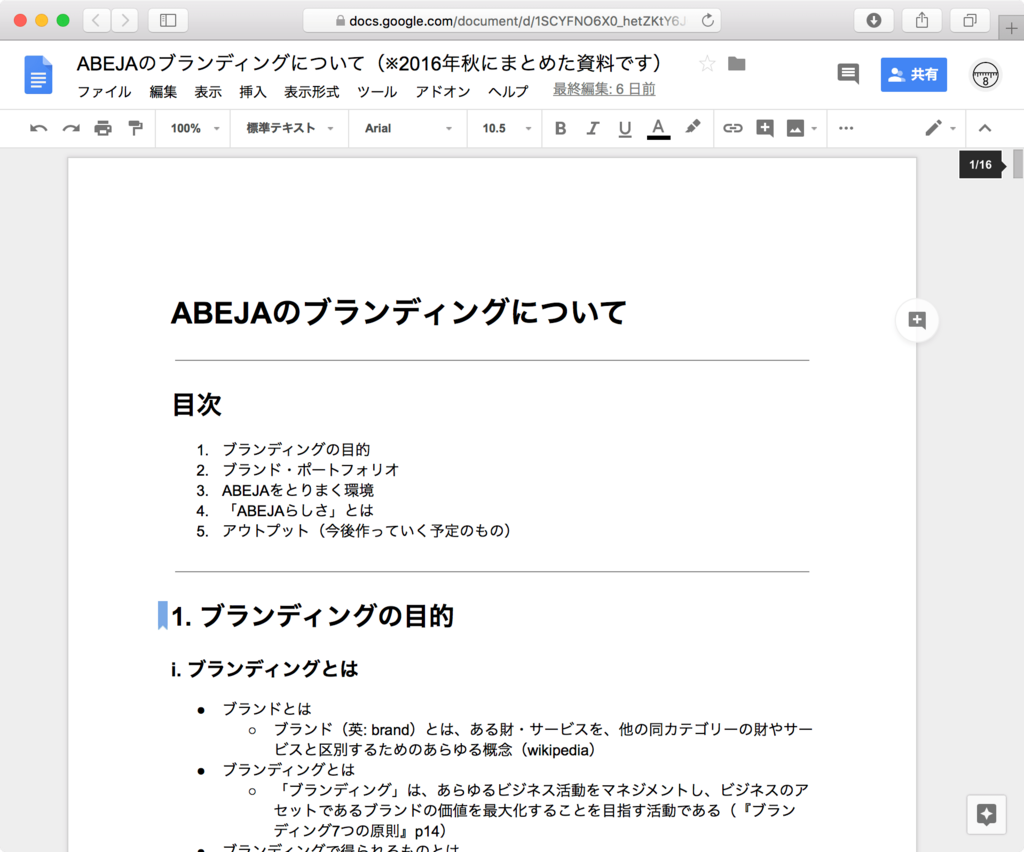This screenshot has width=1024, height=852.
Task: Click TOC entry 「ABEJAらしさ」とは
Action: [x=298, y=511]
